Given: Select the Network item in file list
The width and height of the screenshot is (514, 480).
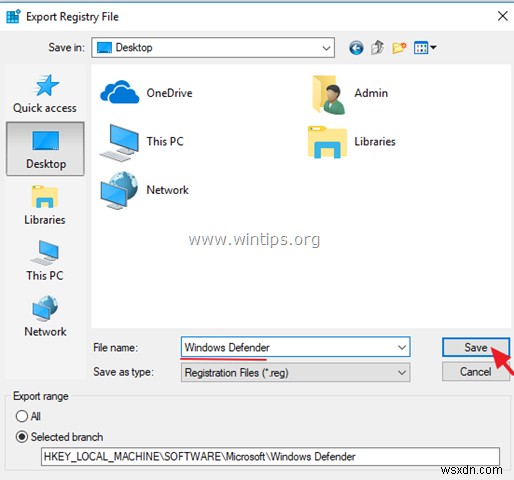Looking at the screenshot, I should (x=144, y=190).
